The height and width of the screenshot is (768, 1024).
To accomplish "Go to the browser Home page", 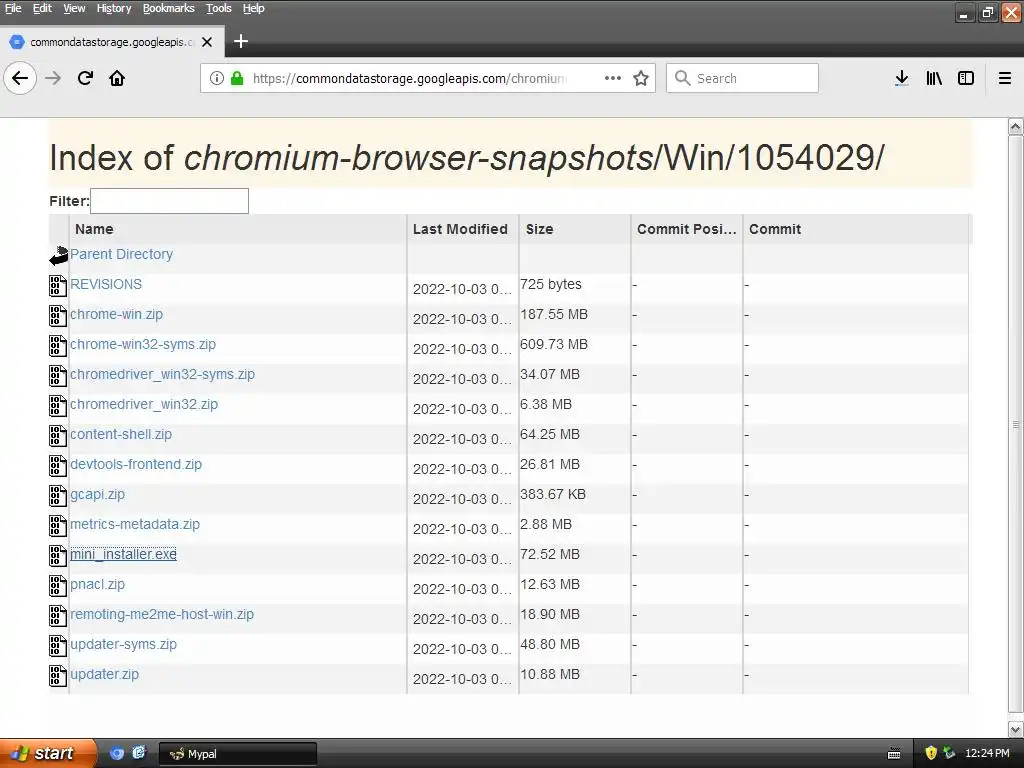I will 117,78.
